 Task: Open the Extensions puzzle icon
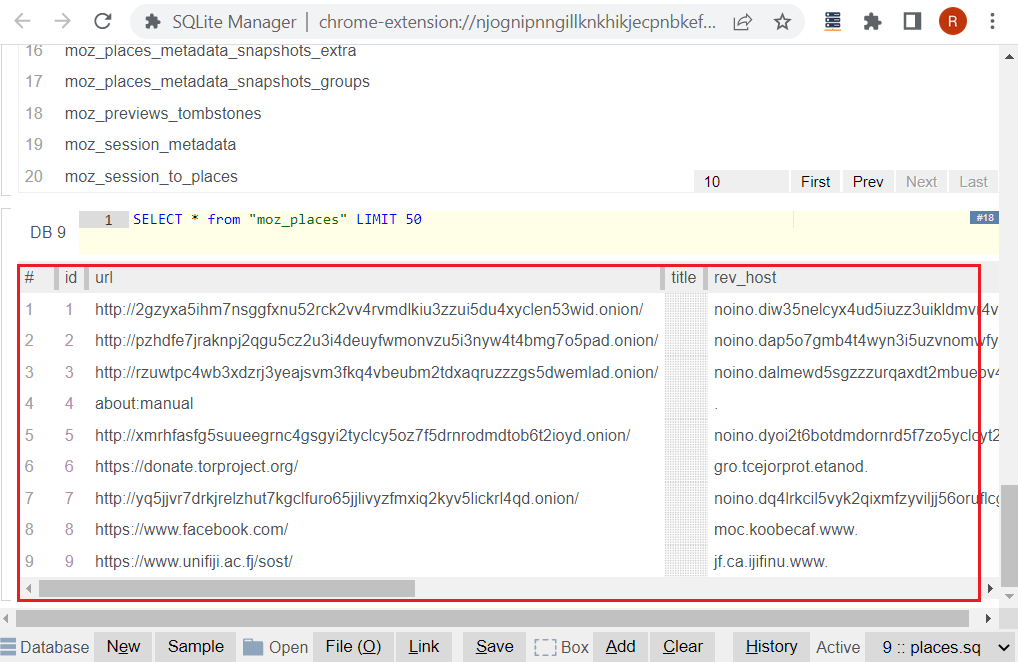(x=873, y=21)
